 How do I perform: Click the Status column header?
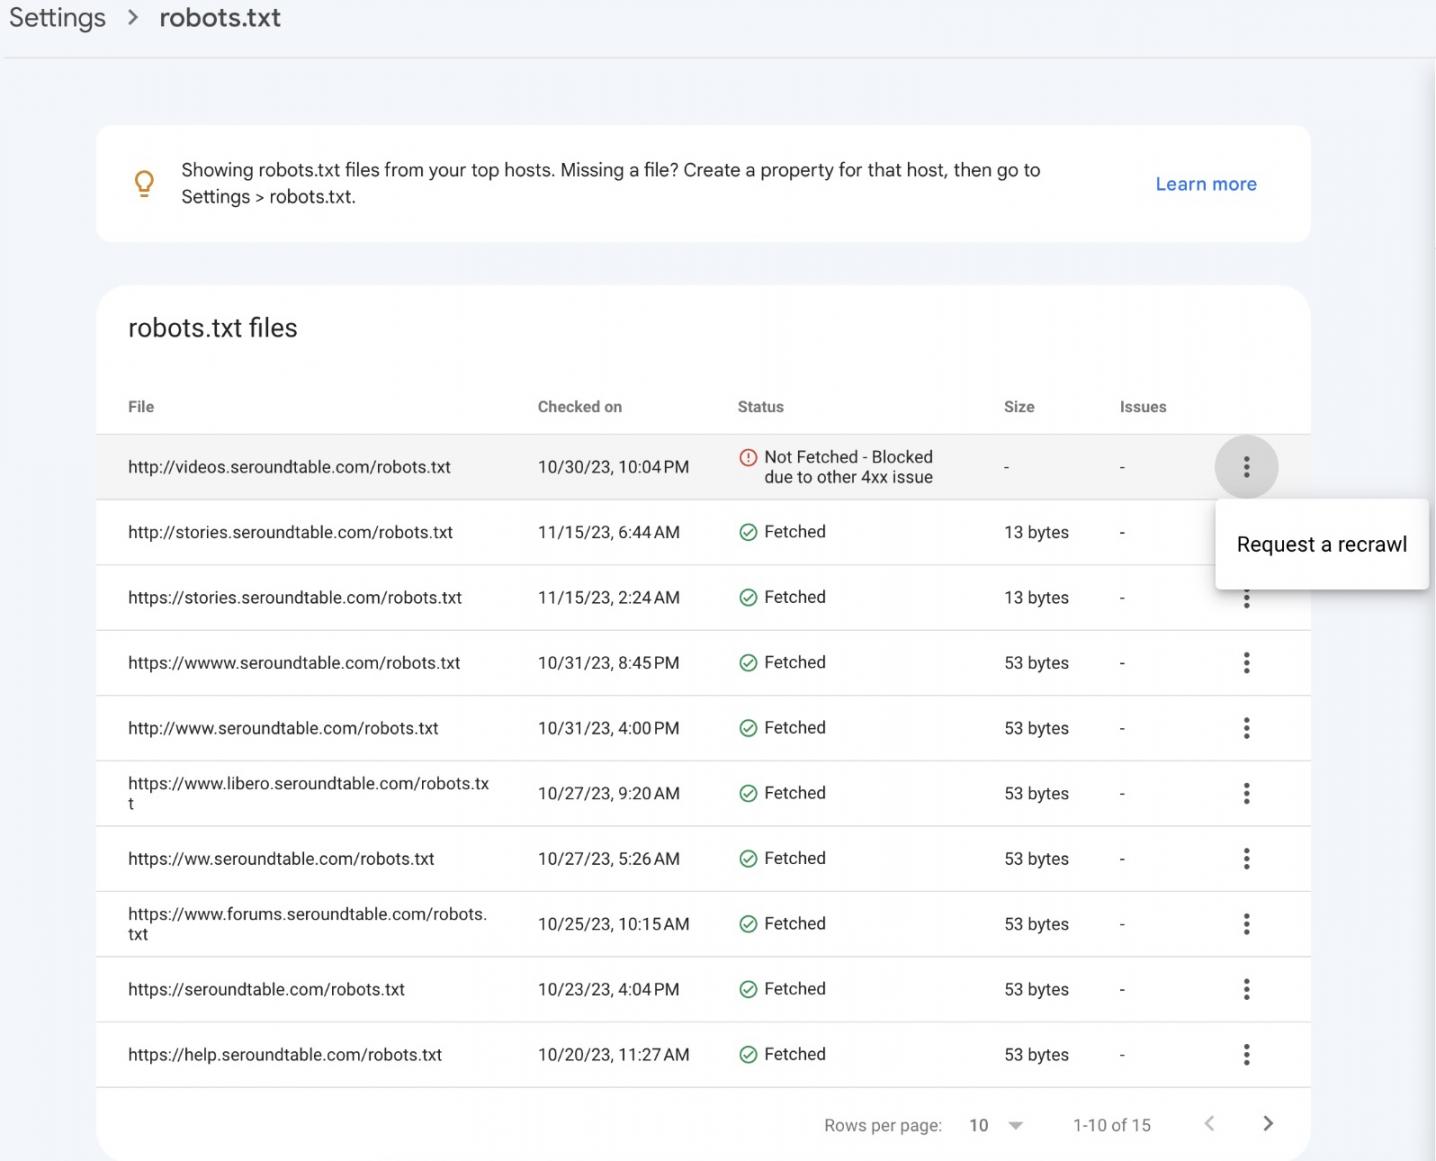coord(761,407)
